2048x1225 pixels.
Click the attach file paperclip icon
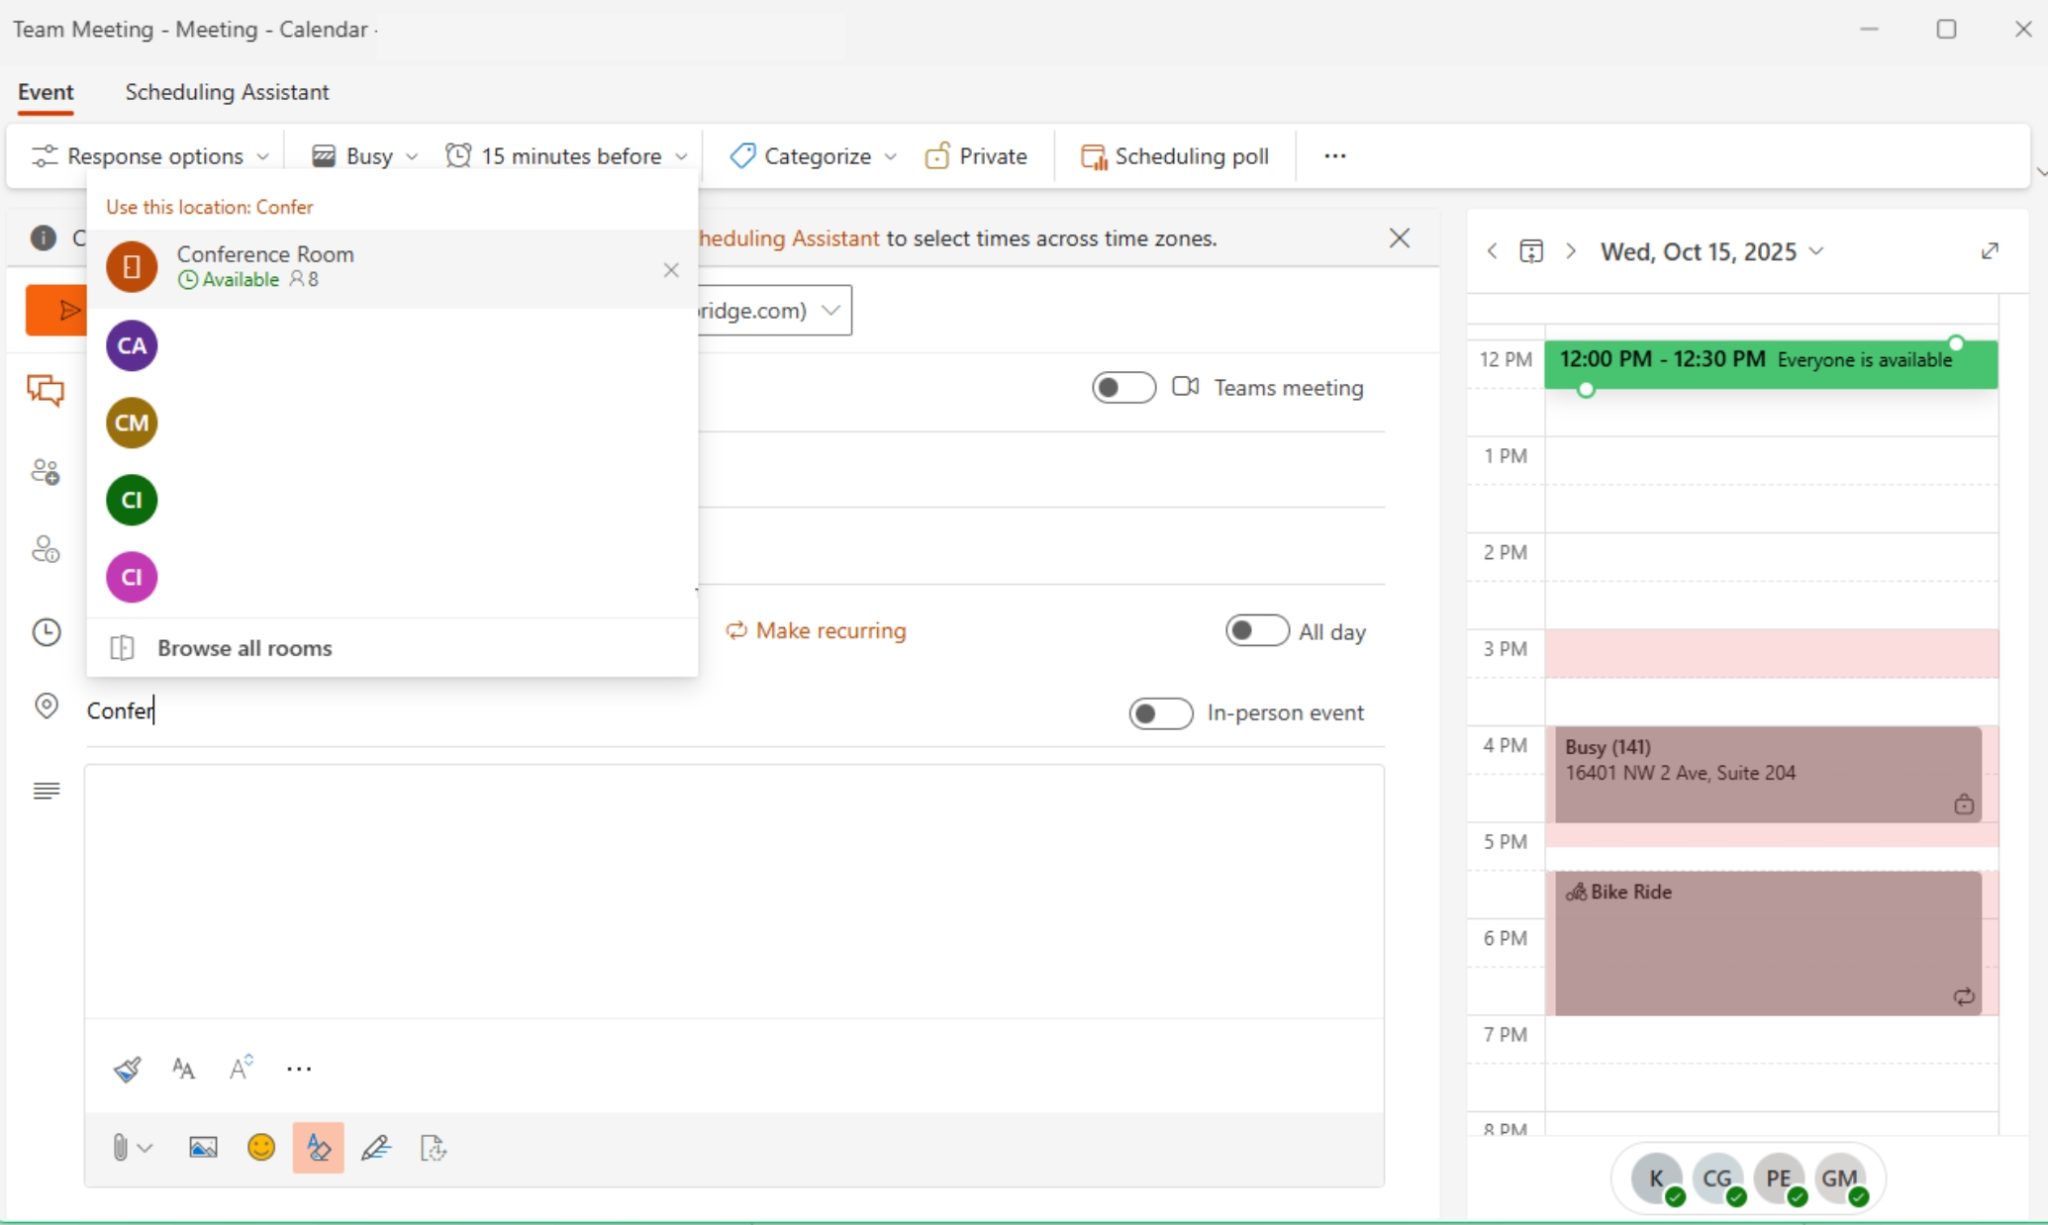click(120, 1148)
